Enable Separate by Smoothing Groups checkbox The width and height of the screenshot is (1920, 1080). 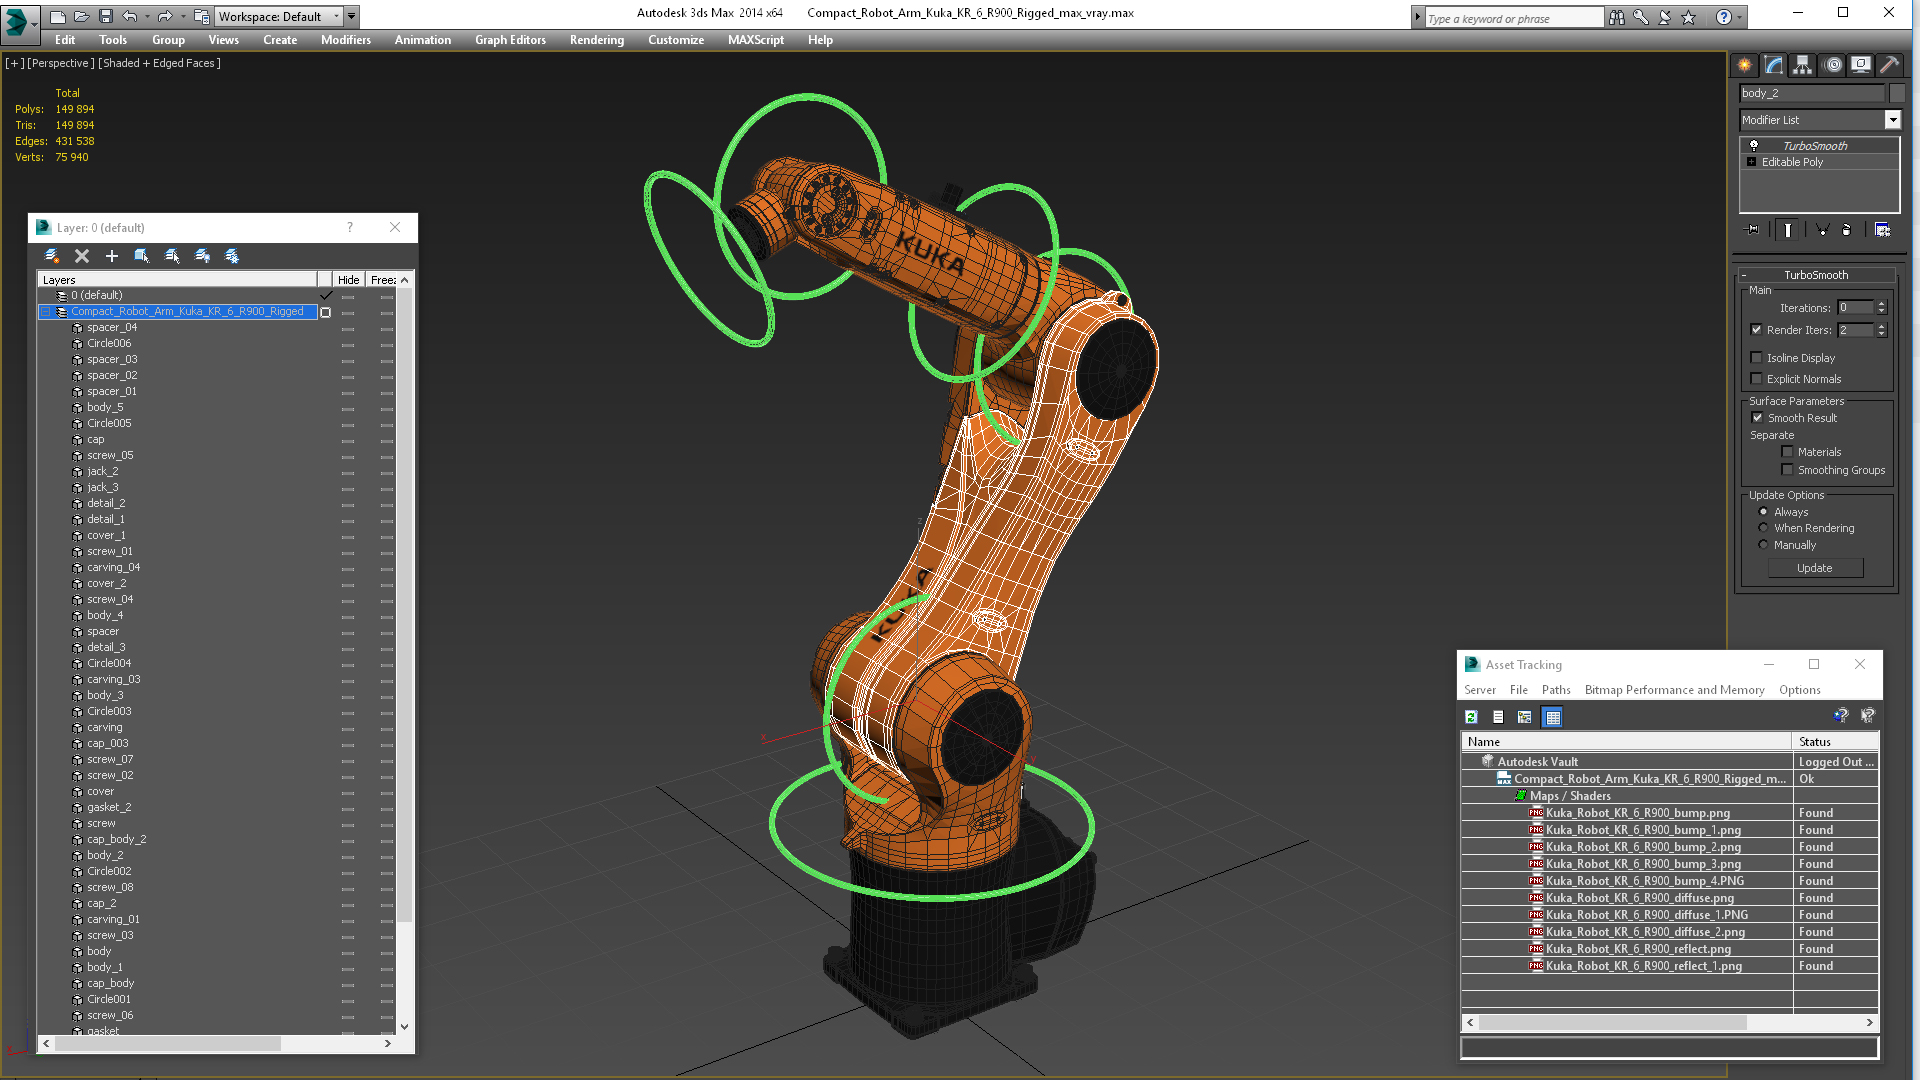[1787, 470]
